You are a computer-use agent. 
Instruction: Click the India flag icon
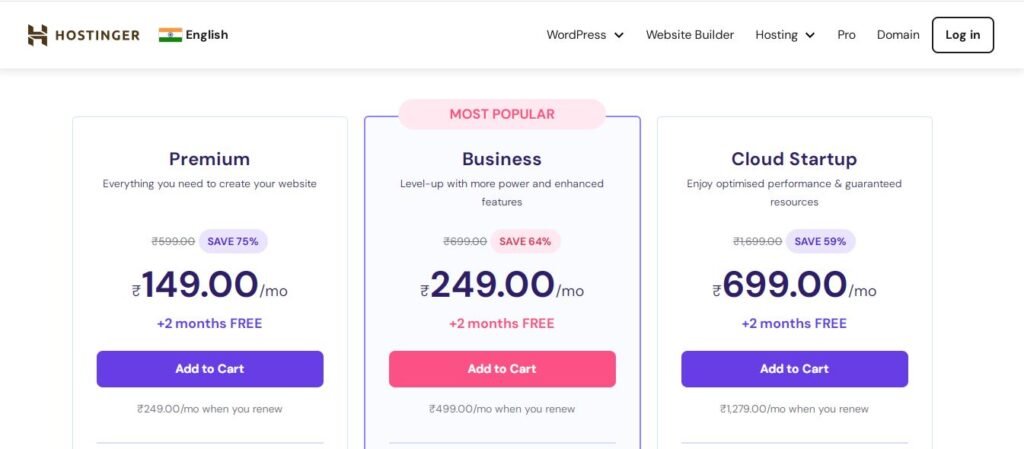170,35
